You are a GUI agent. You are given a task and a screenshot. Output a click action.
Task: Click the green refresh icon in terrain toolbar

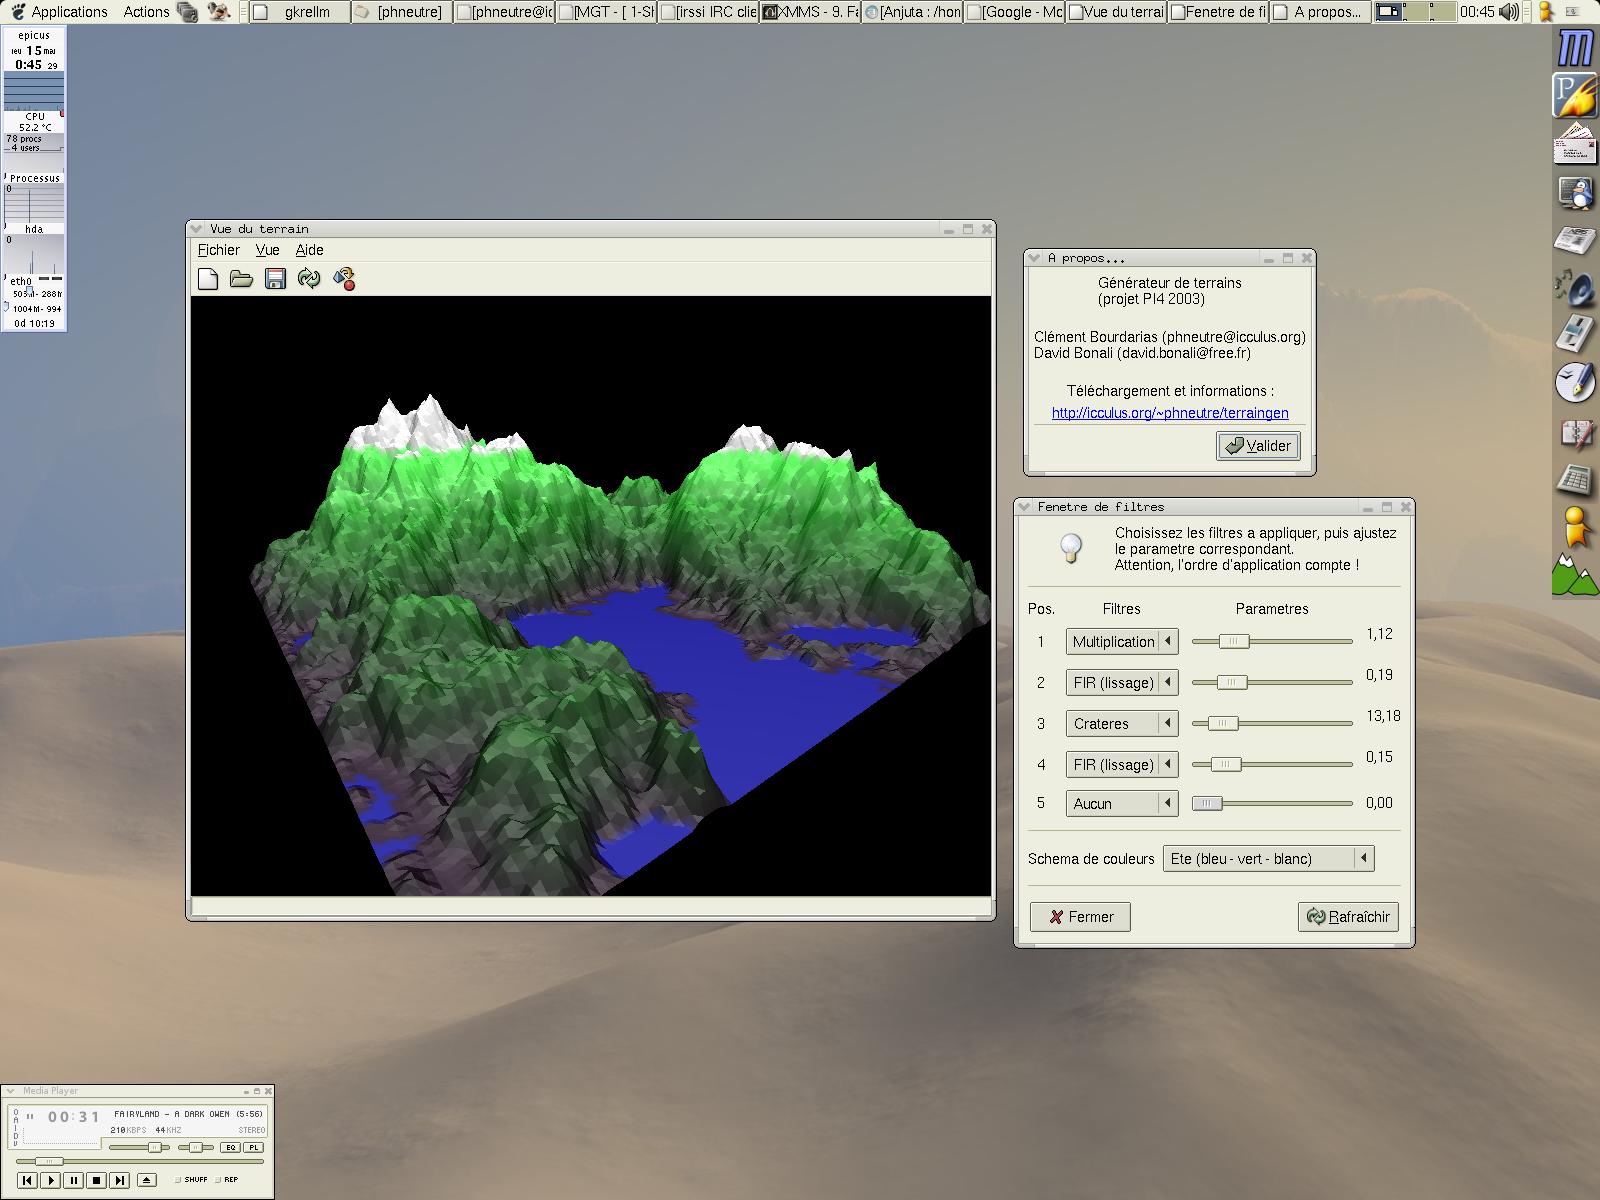click(x=309, y=279)
